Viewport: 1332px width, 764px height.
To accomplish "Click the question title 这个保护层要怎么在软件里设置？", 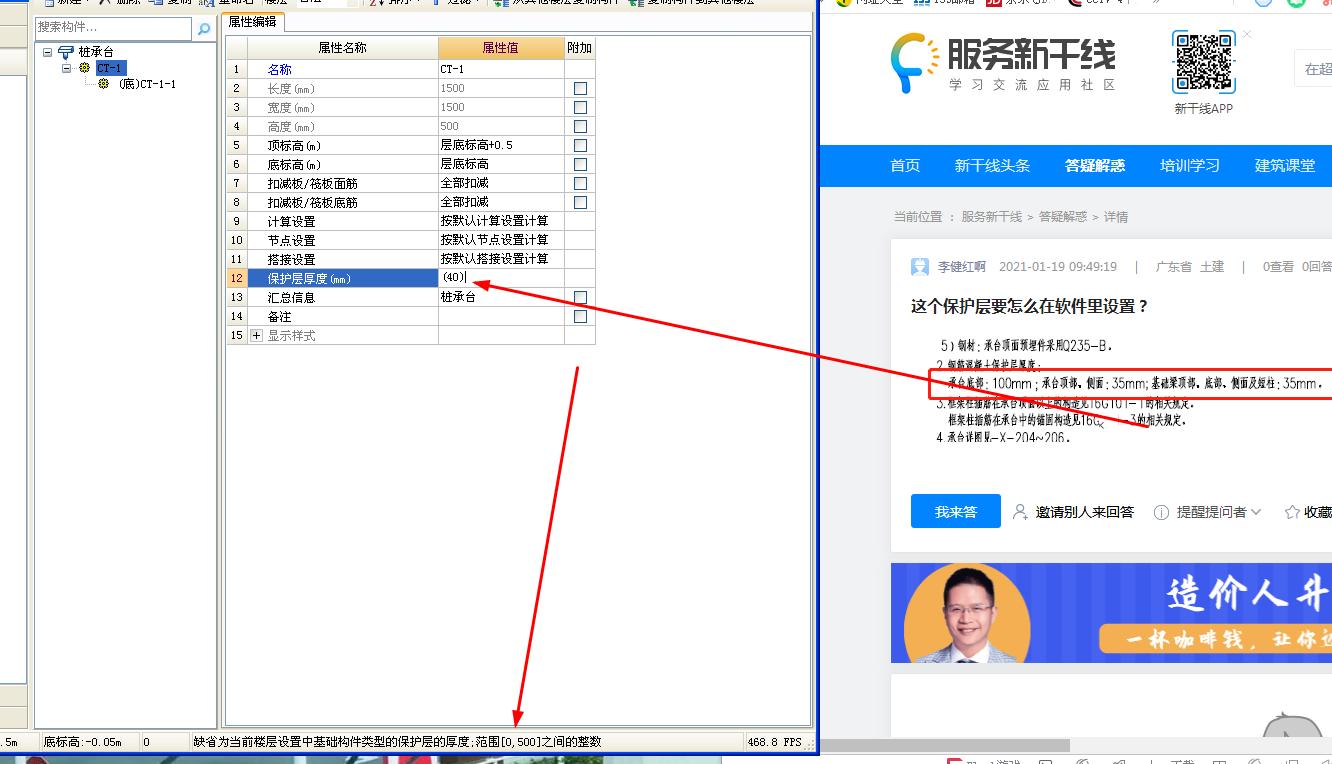I will tap(1030, 306).
